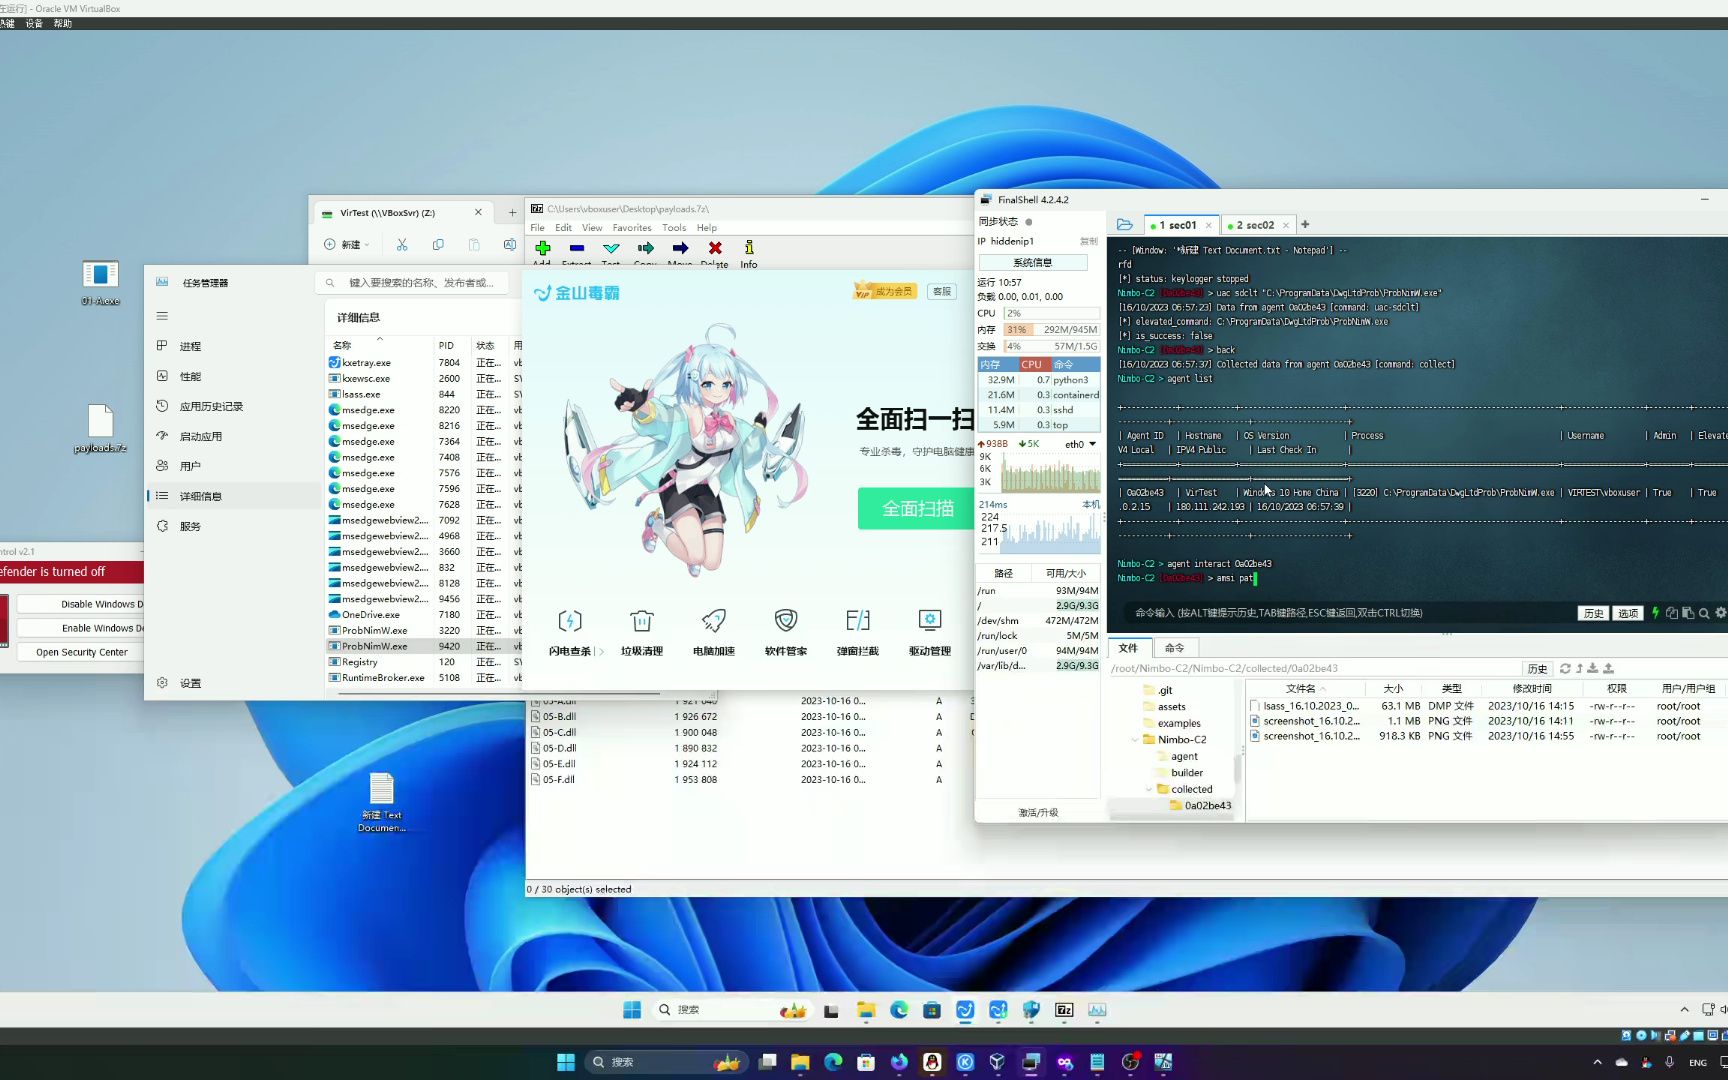Collapse collected folder tree node
The image size is (1728, 1080).
1148,789
